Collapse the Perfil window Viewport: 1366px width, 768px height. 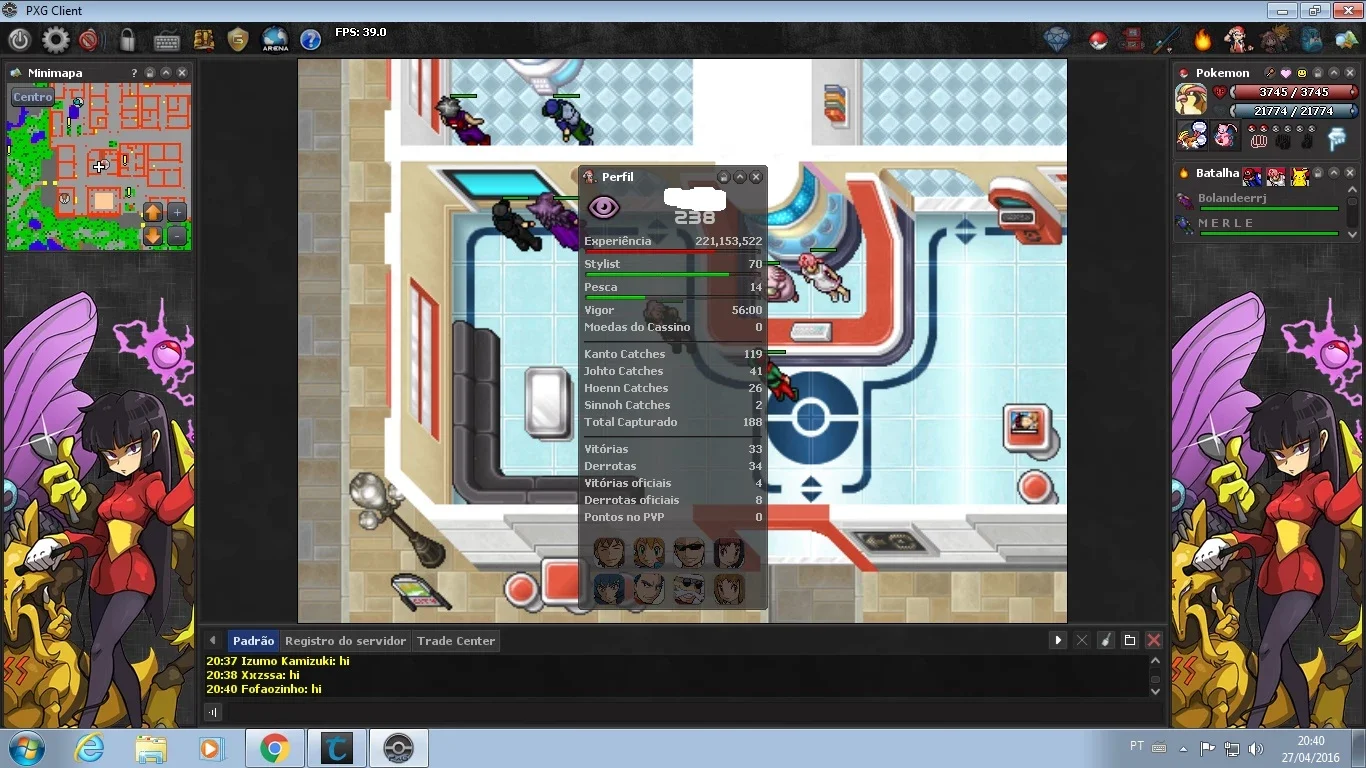(x=740, y=177)
